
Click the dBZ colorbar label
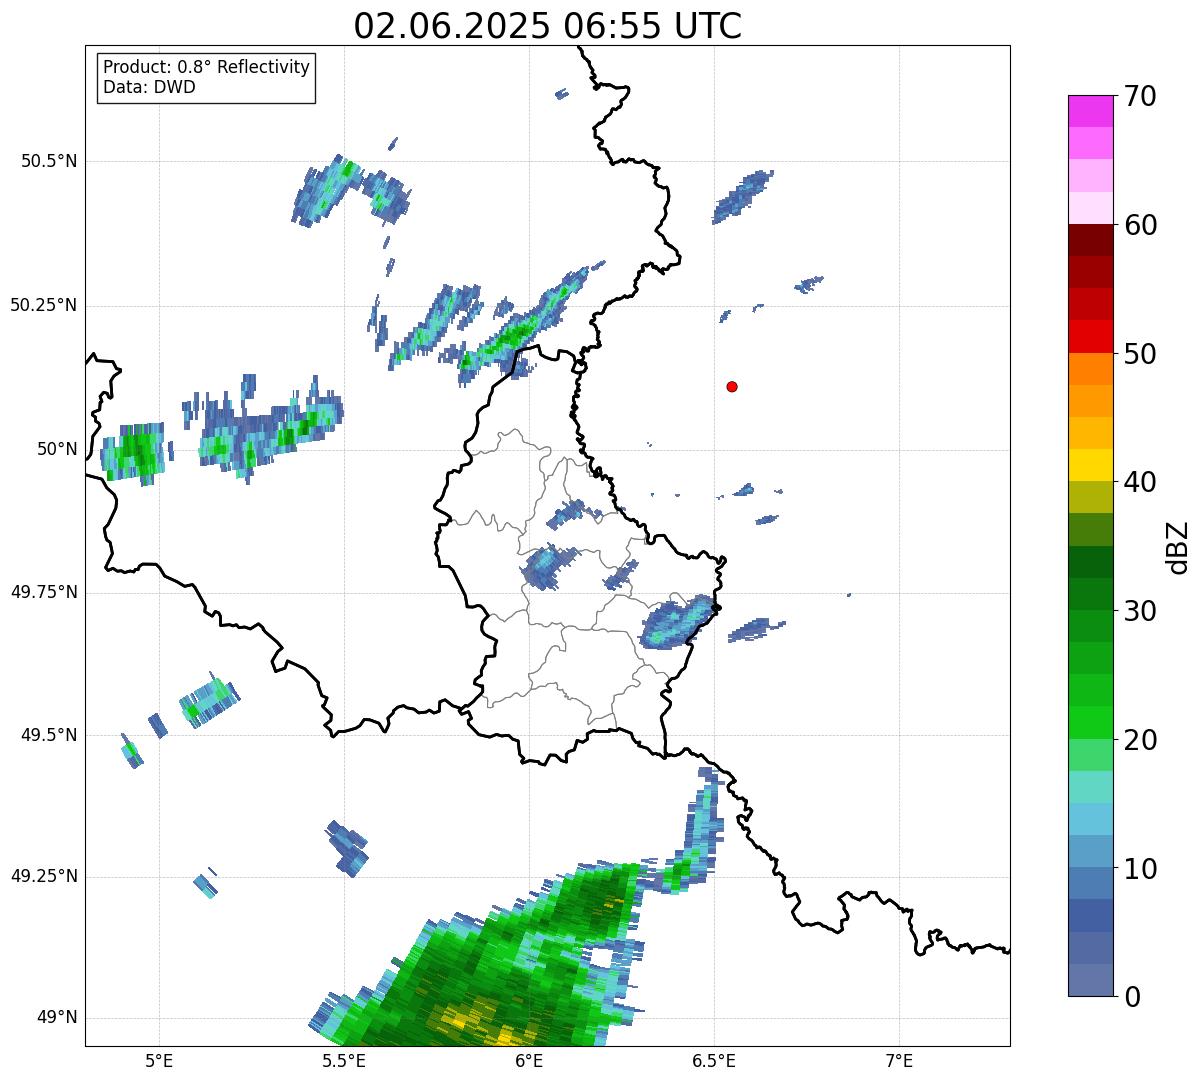(x=1178, y=546)
